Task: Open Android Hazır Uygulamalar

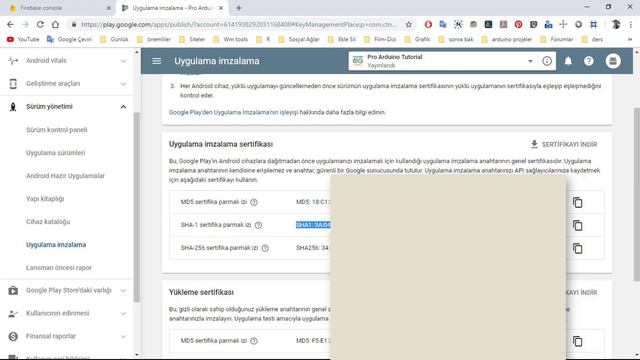Action: pyautogui.click(x=65, y=176)
